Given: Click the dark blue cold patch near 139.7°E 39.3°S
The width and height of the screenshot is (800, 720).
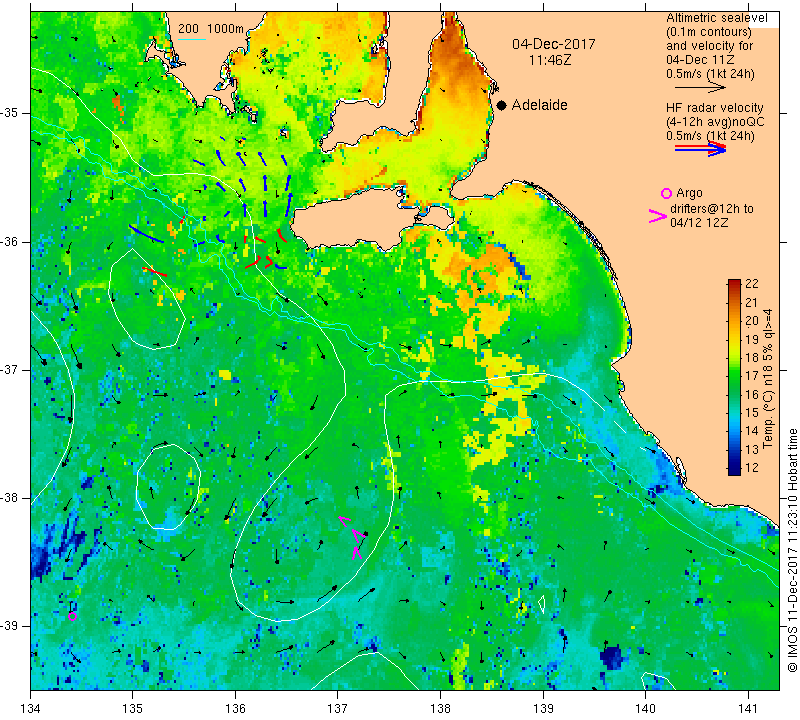Looking at the screenshot, I should pyautogui.click(x=612, y=658).
